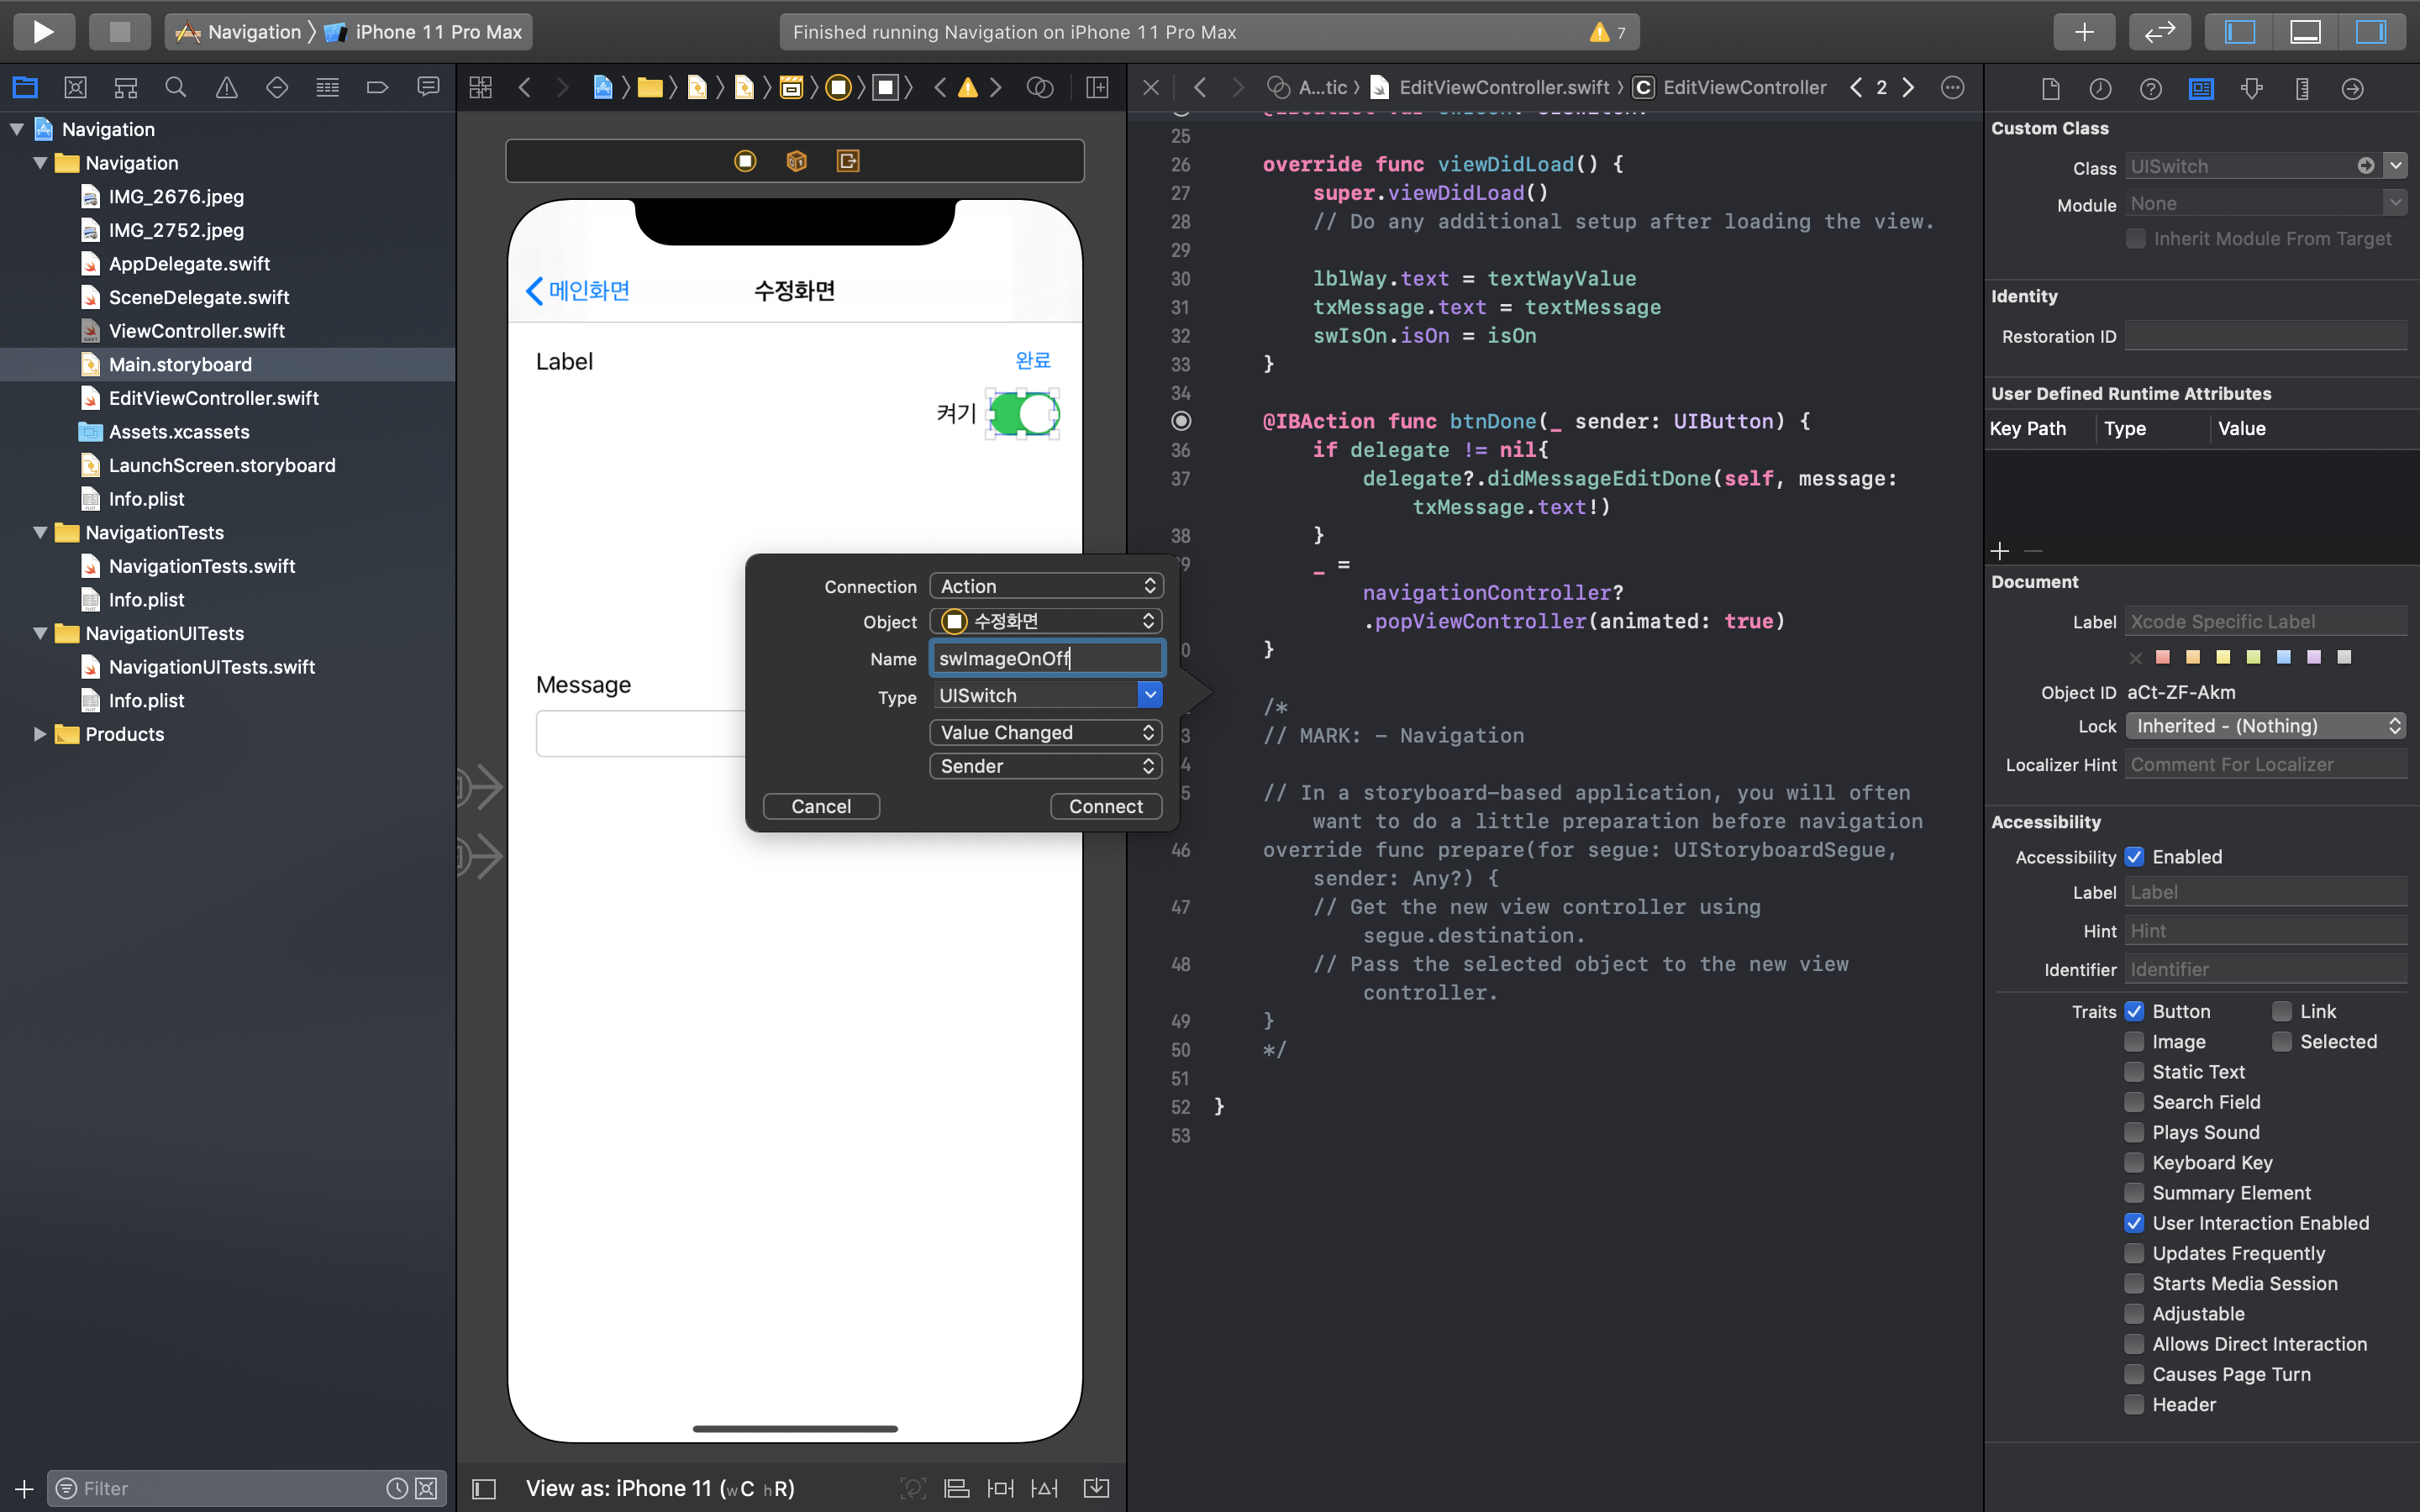Open the Connections inspector arrow icon

(2352, 88)
